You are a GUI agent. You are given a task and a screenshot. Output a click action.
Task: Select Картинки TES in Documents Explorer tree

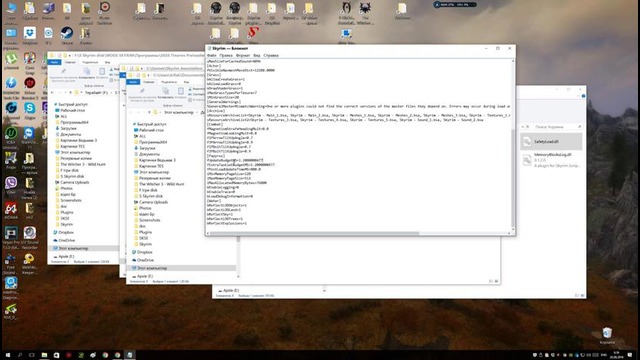click(151, 166)
